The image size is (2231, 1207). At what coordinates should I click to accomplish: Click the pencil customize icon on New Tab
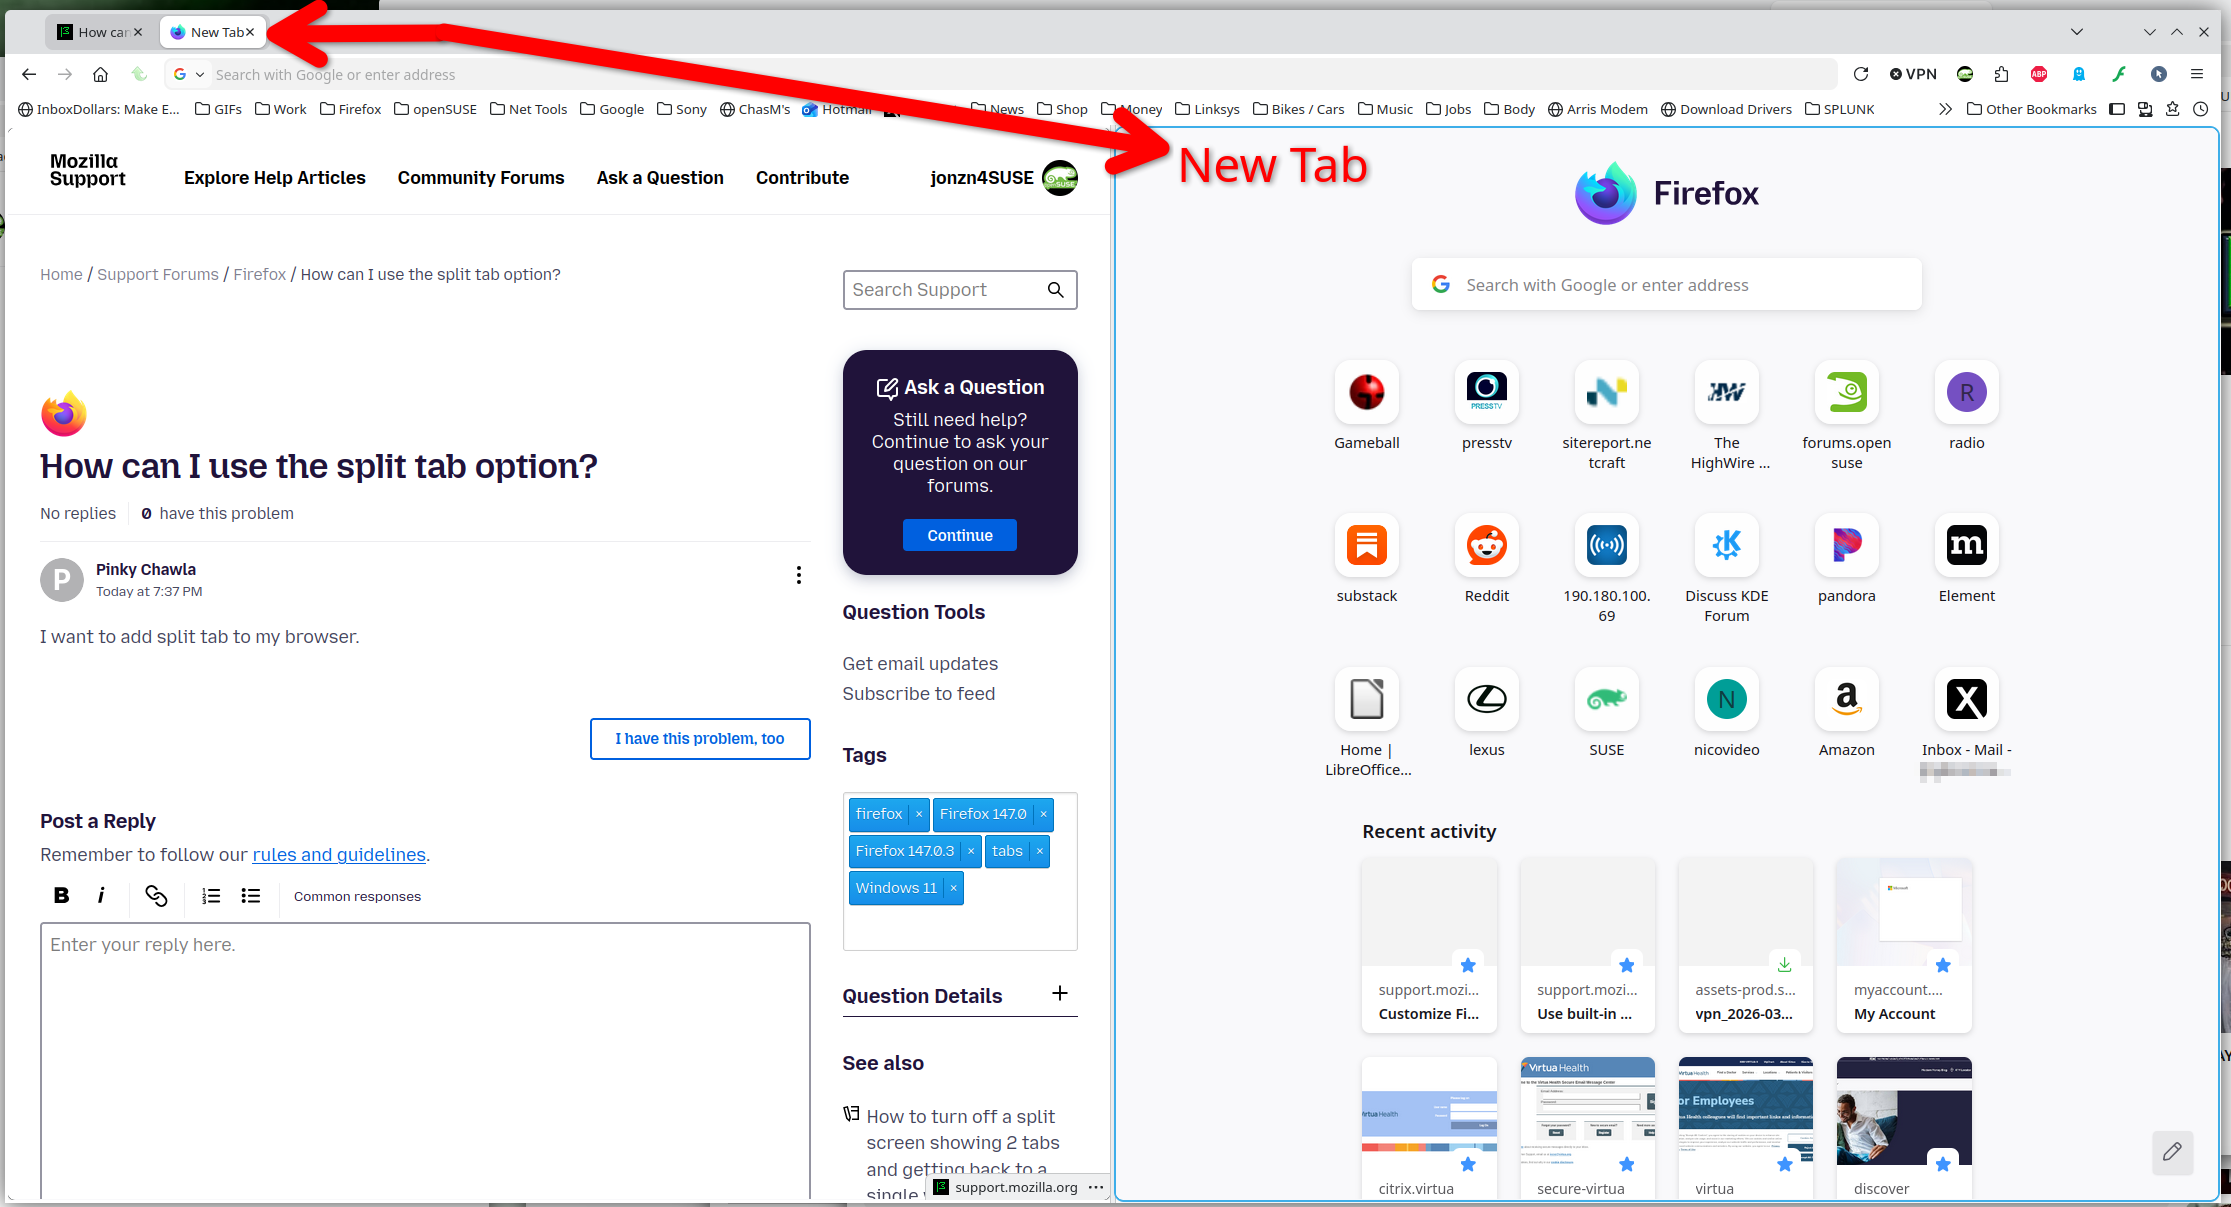[x=2172, y=1152]
